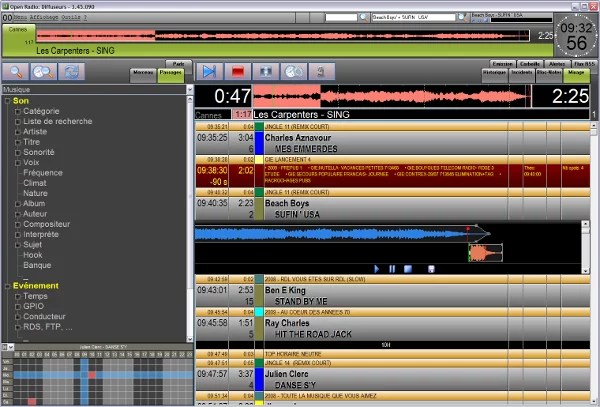Enable the Artiste filter checkbox
600x407 pixels.
pyautogui.click(x=17, y=131)
